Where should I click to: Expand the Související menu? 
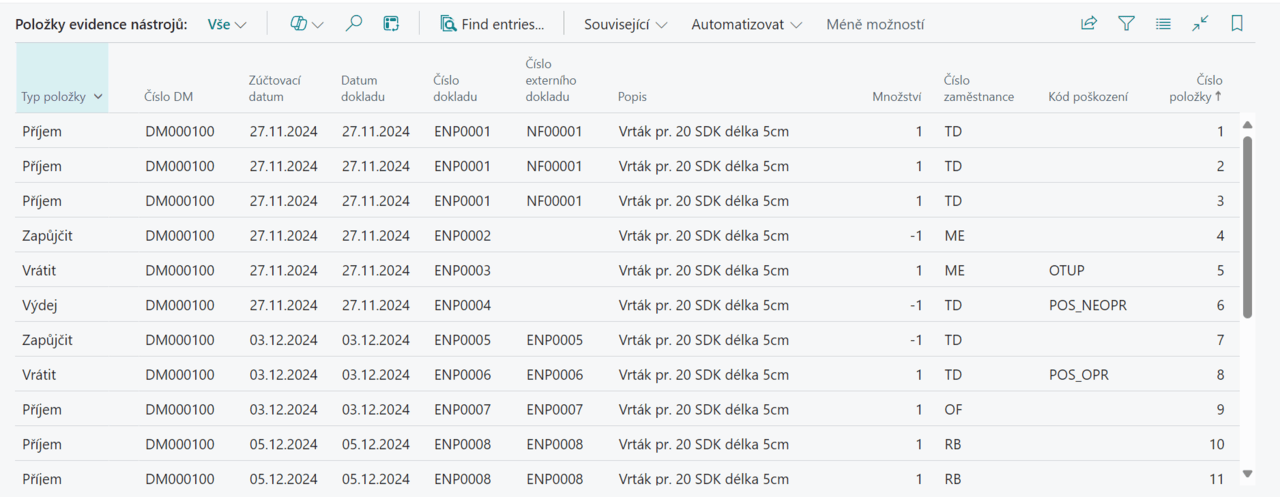coord(626,24)
